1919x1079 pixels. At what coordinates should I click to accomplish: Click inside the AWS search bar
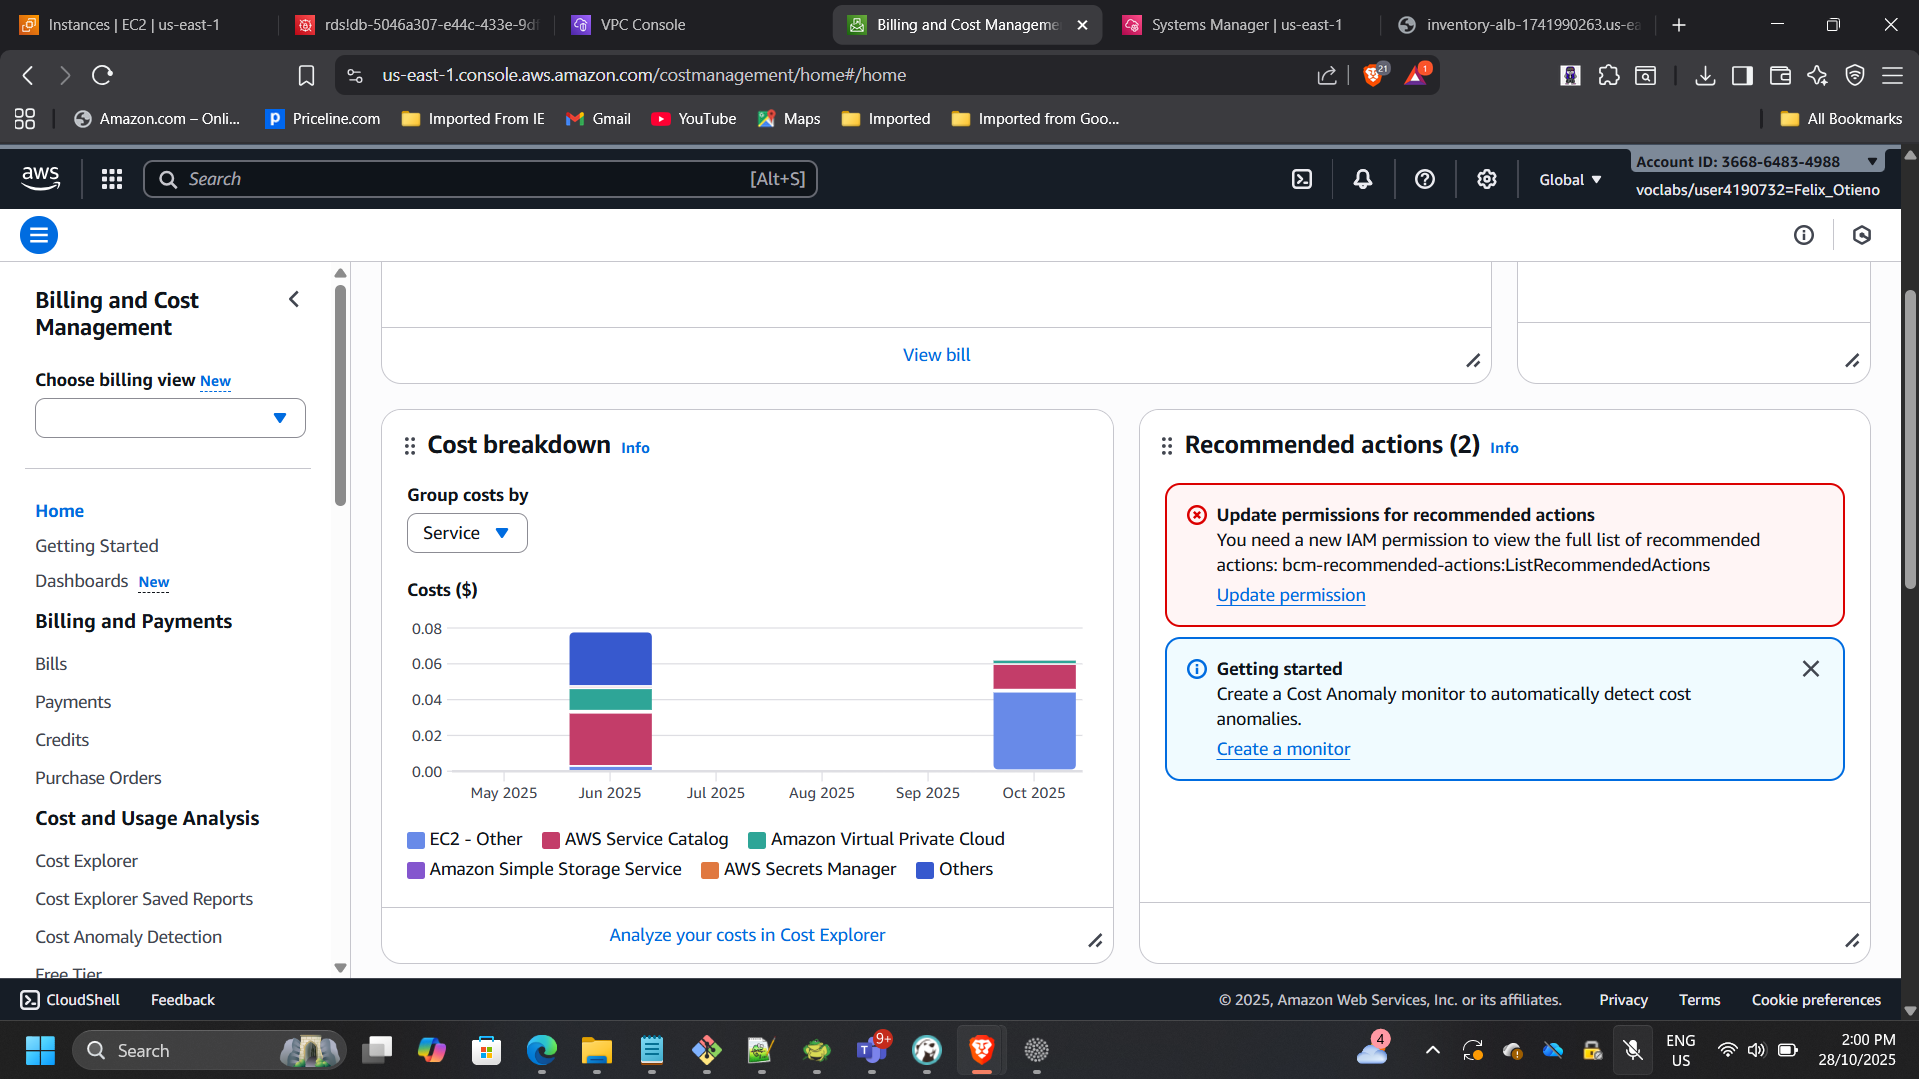click(x=480, y=178)
